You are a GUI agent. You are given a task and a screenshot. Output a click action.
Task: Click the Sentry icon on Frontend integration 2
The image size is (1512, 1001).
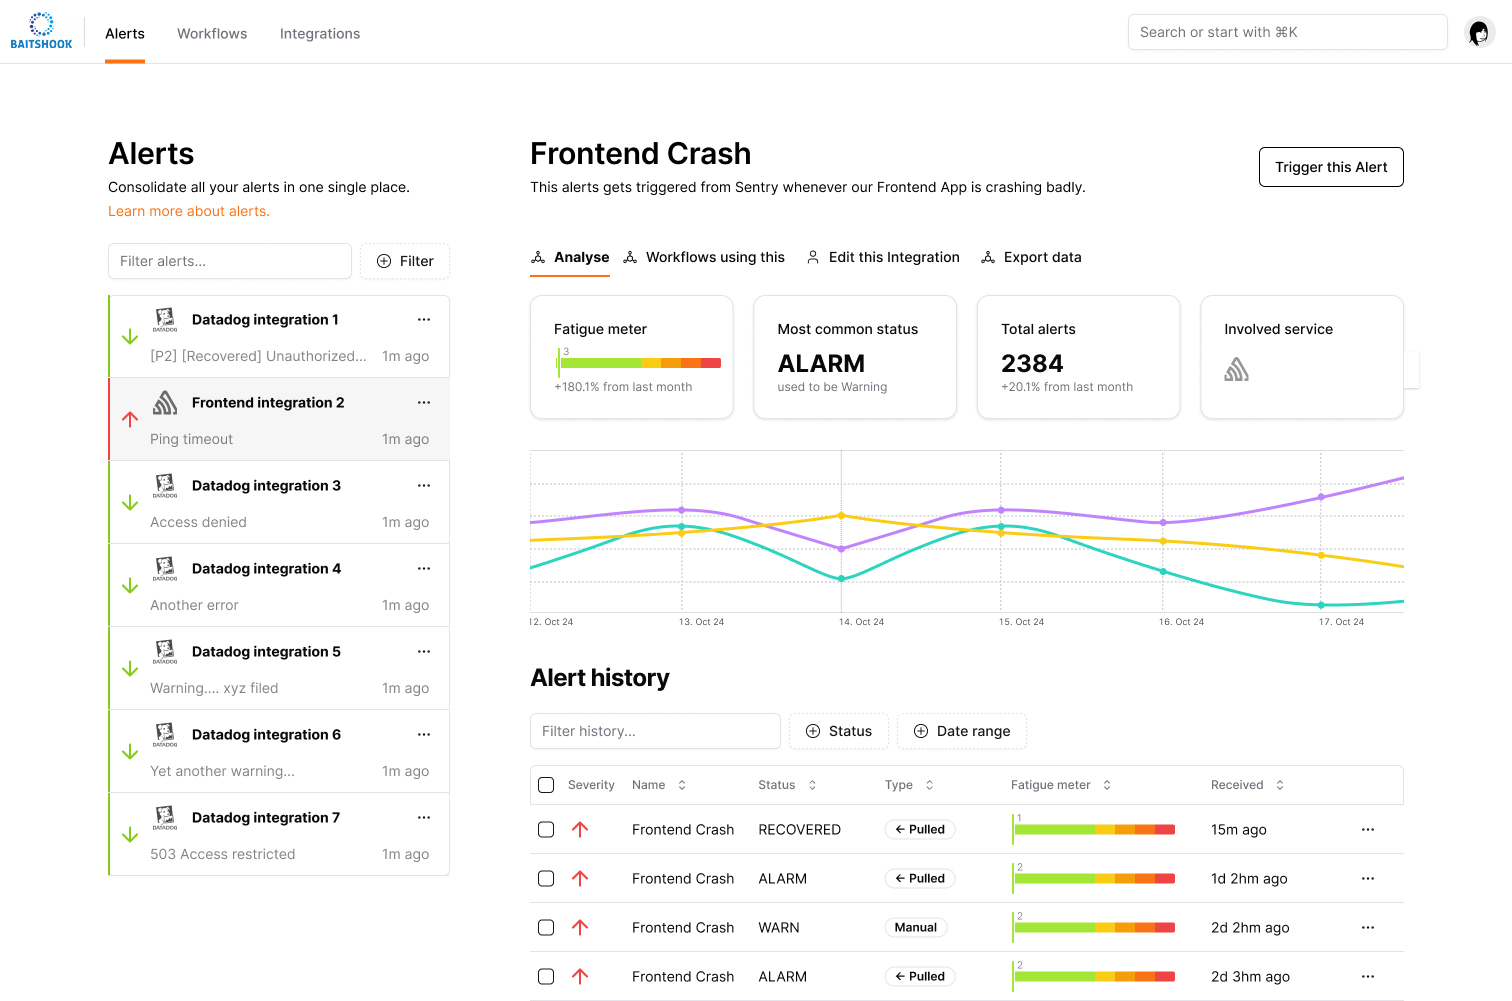pos(165,402)
